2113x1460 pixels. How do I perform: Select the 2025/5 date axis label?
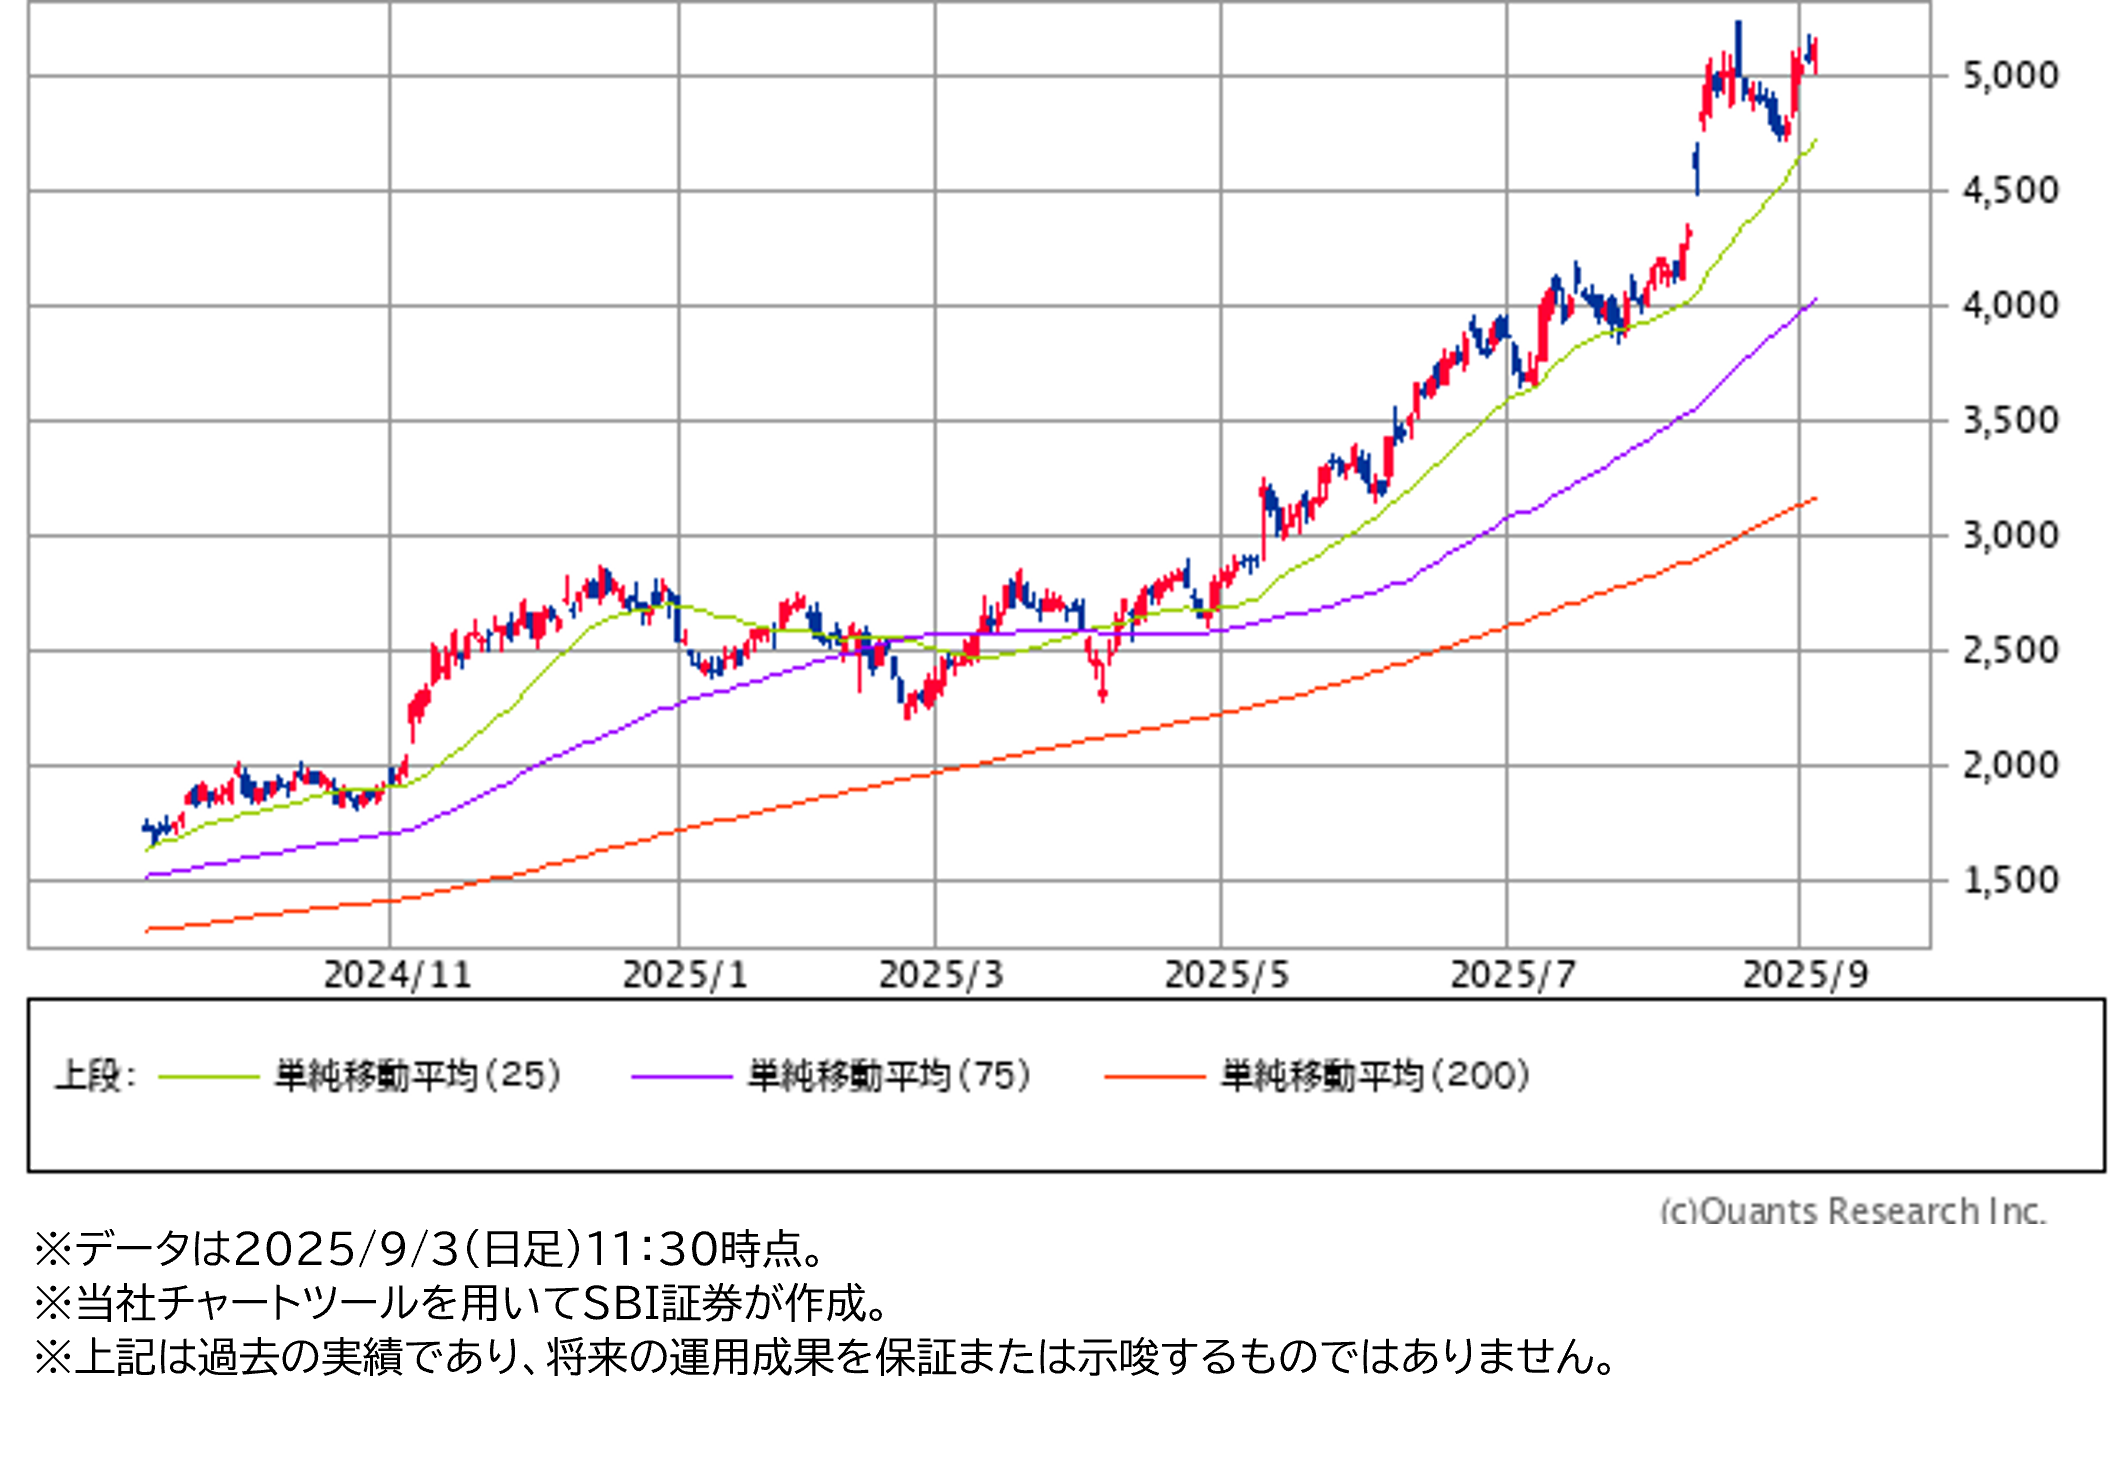click(1227, 975)
